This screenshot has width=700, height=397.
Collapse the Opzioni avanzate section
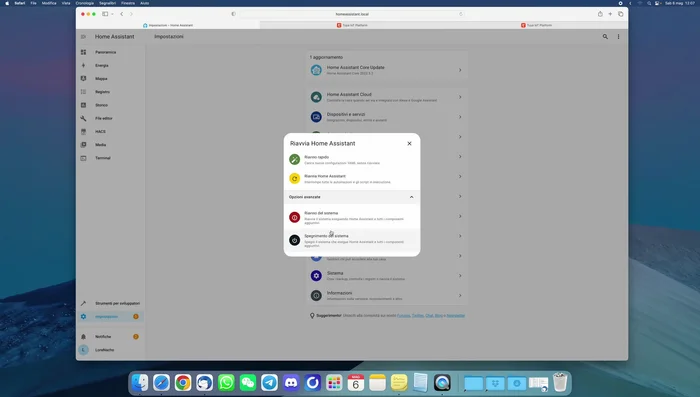352,197
